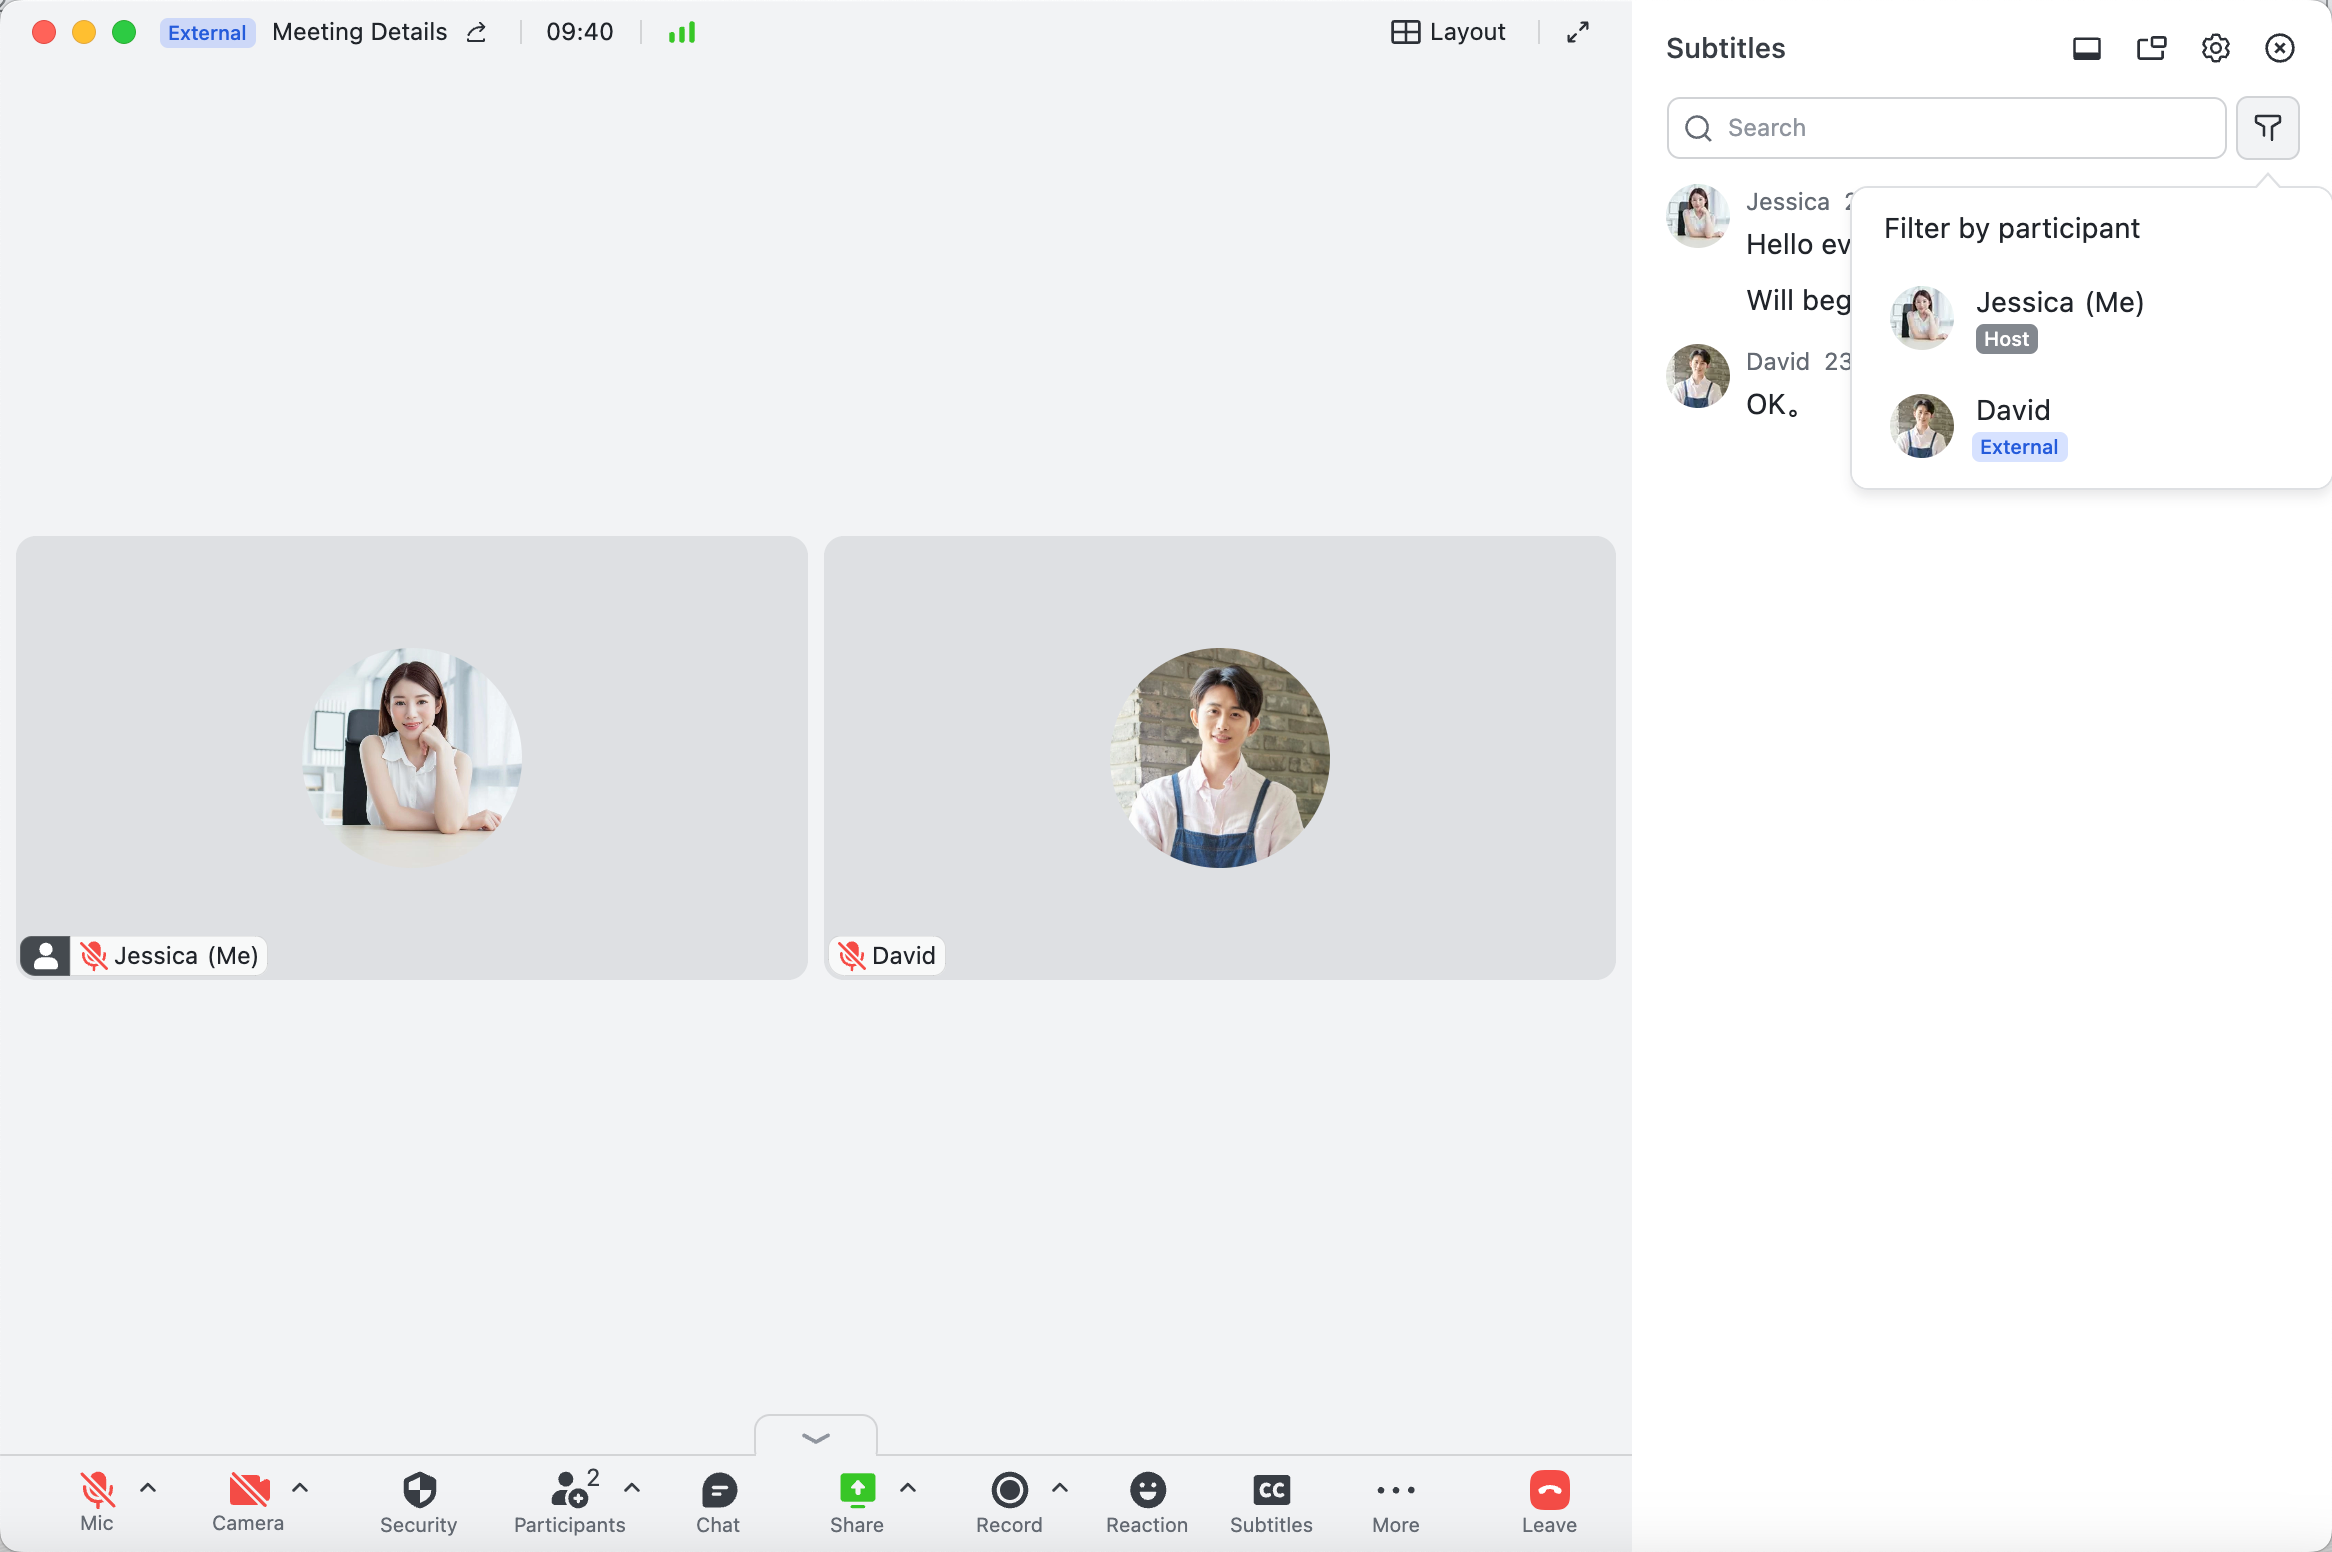2332x1552 pixels.
Task: Open Record options arrow
Action: point(1060,1487)
